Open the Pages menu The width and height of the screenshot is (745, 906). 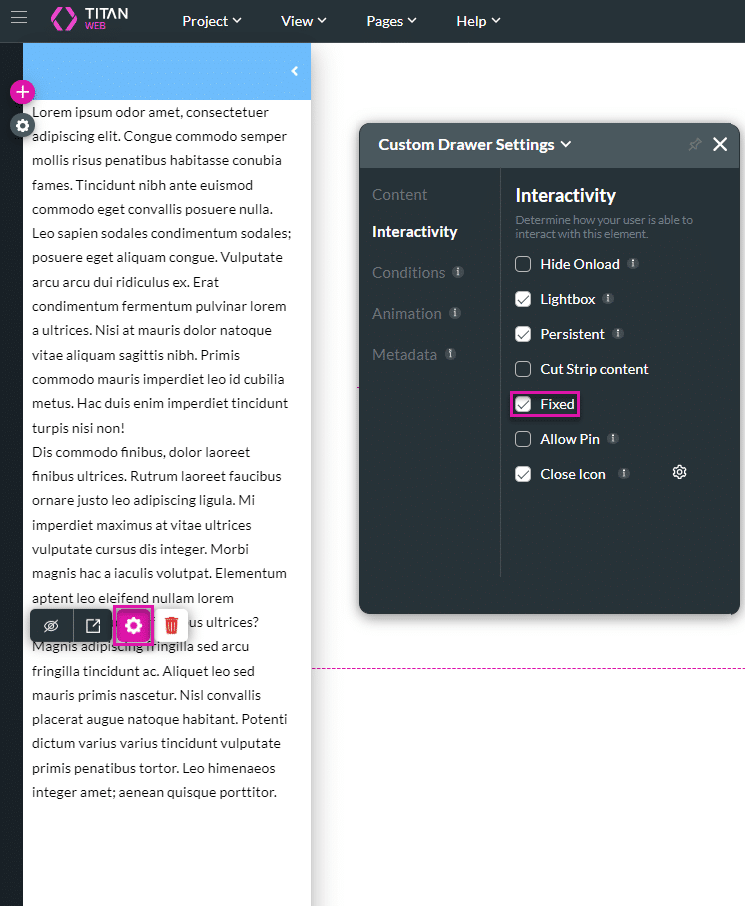tap(391, 21)
